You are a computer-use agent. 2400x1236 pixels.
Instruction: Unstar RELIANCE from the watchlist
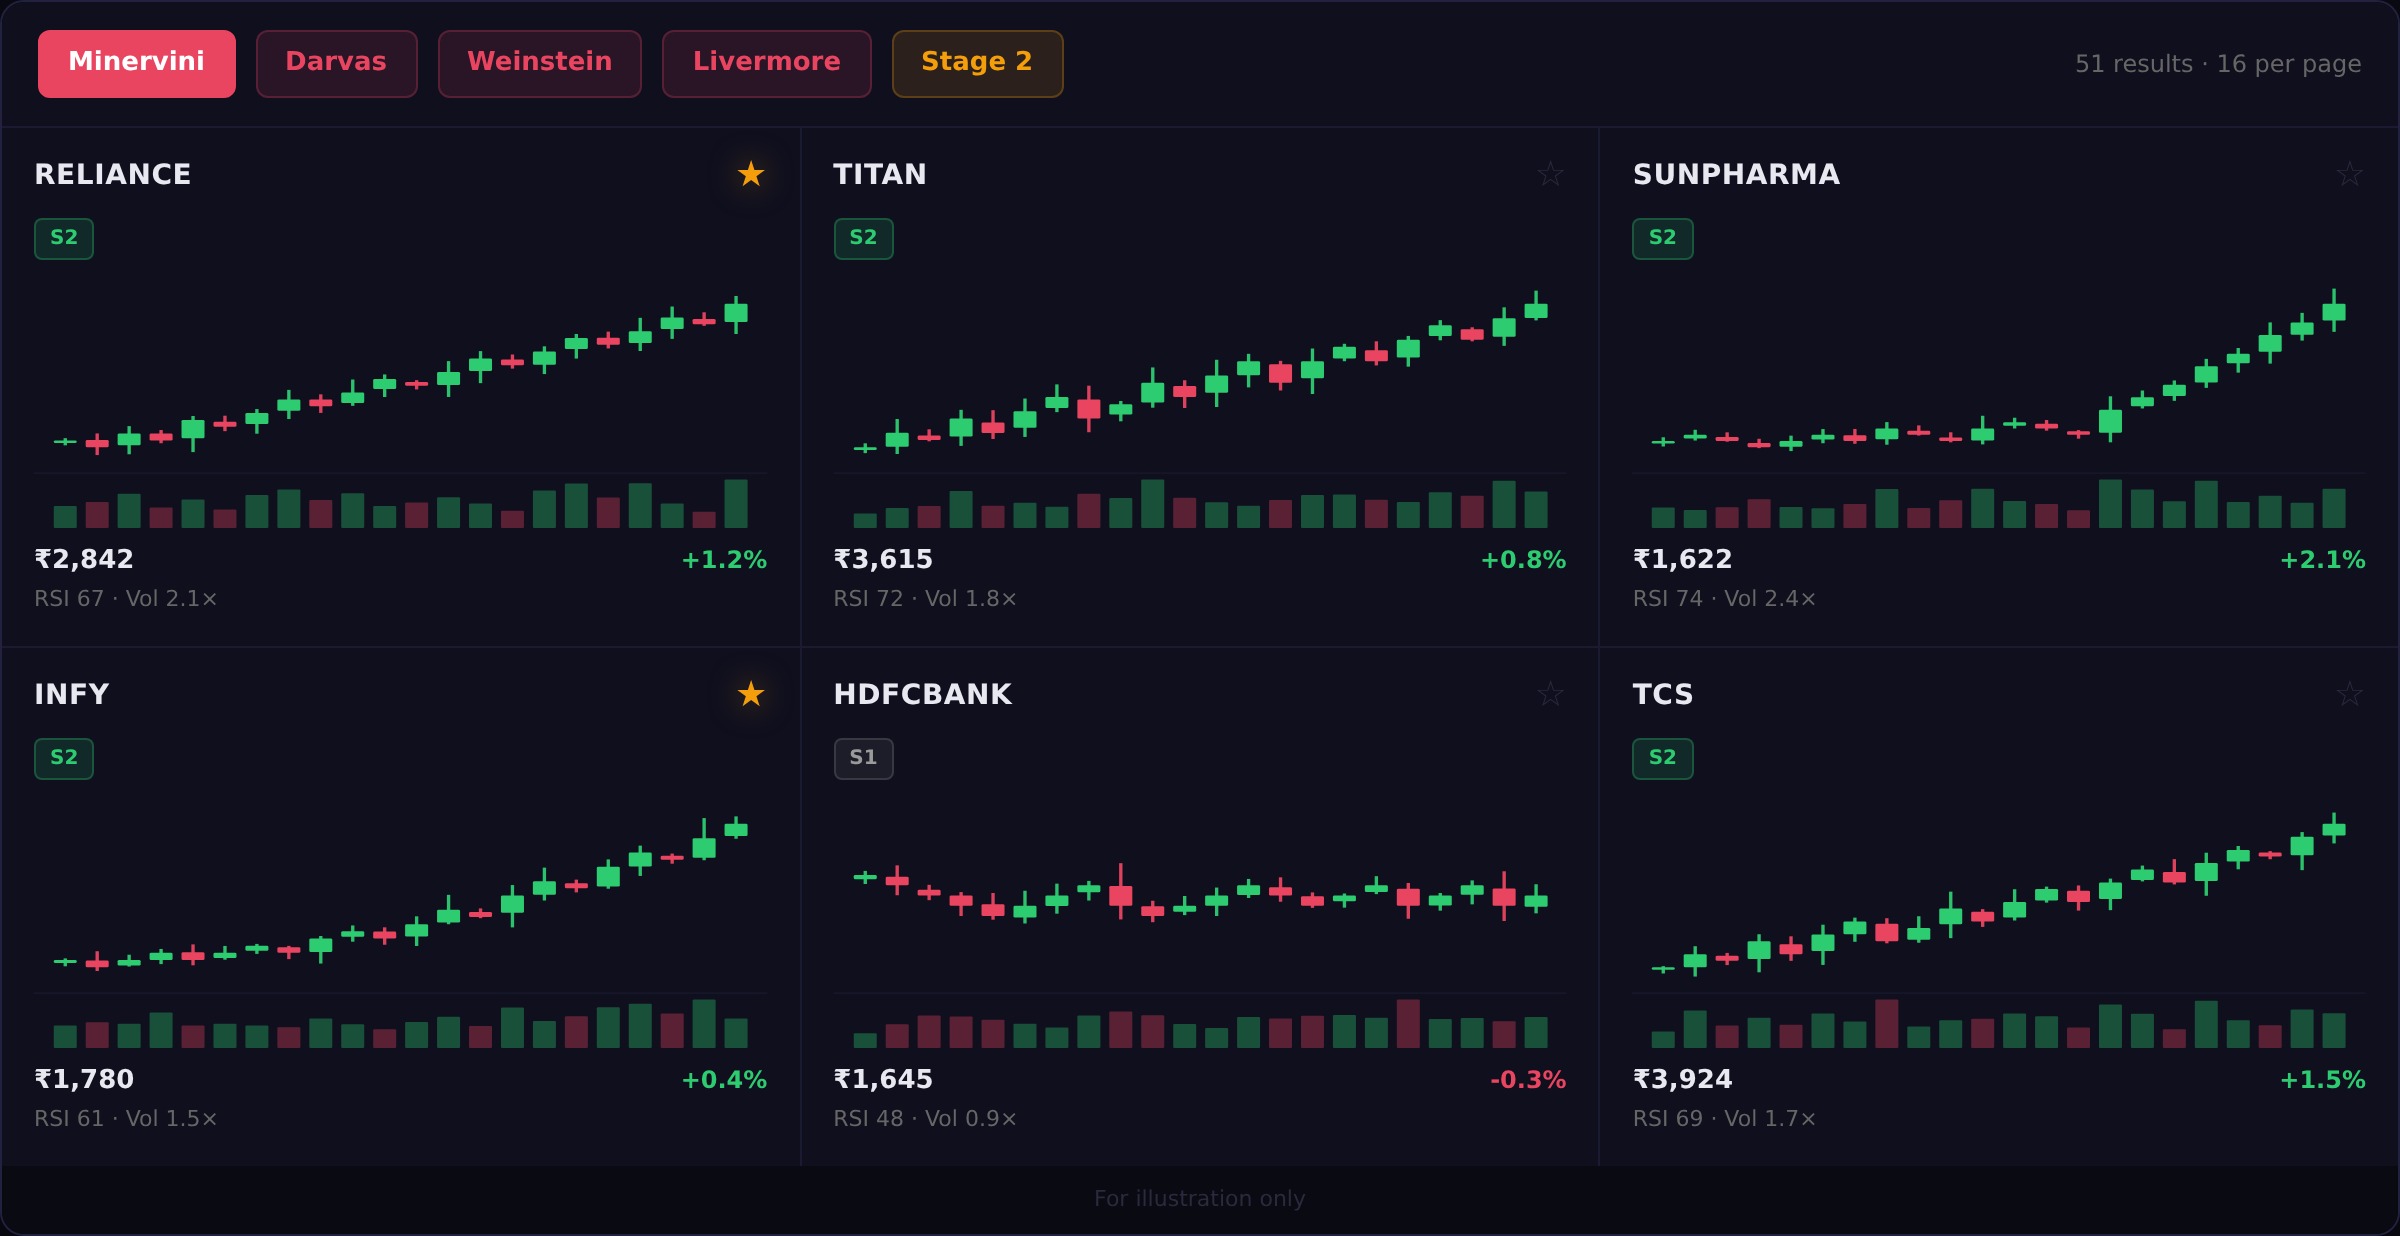[x=751, y=174]
